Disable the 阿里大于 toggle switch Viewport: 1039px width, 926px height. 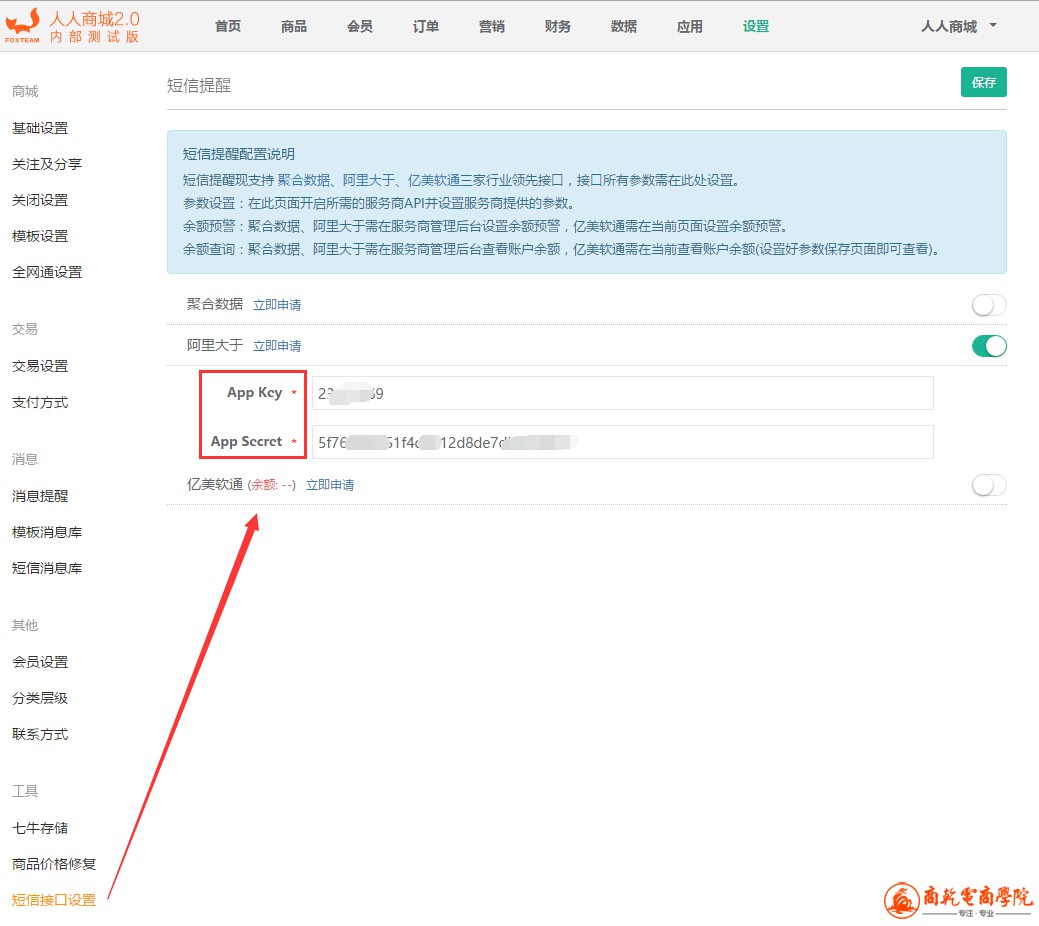pos(989,345)
